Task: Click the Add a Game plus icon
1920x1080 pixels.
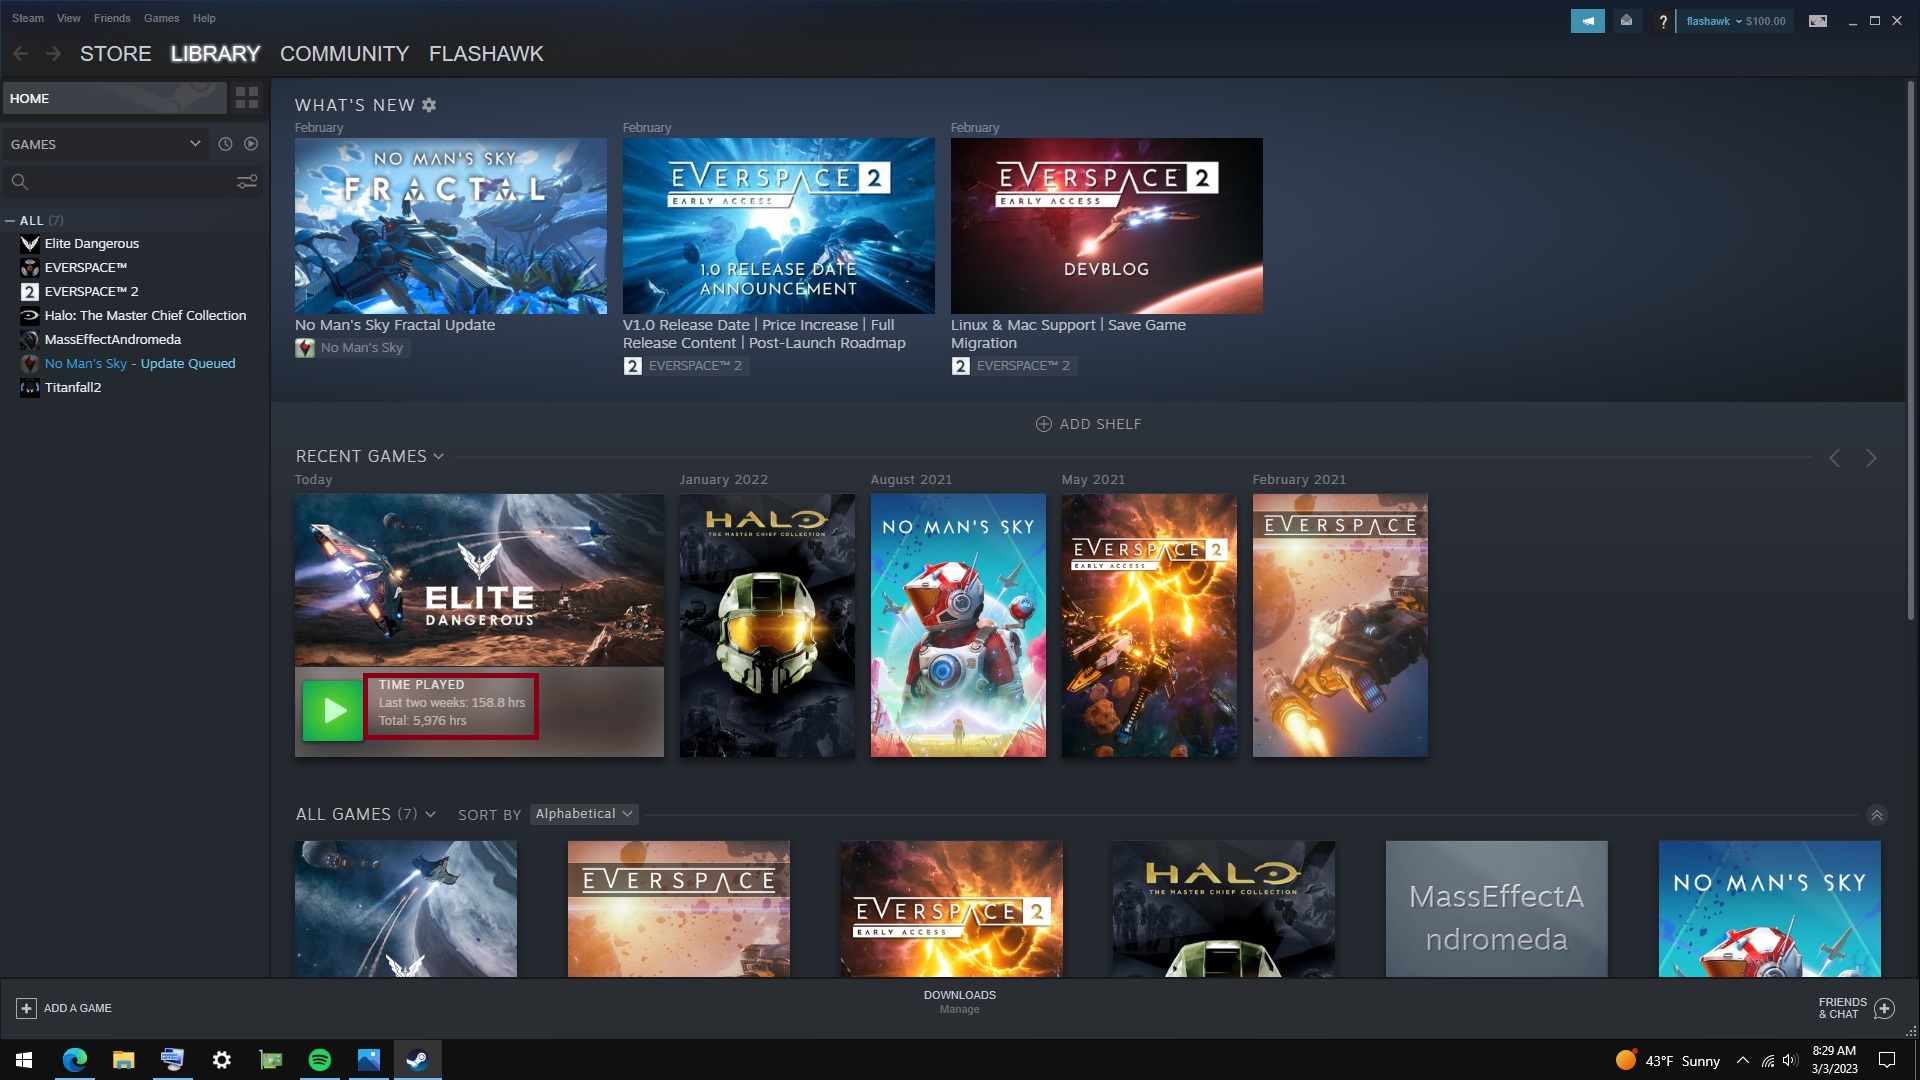Action: [x=27, y=1008]
